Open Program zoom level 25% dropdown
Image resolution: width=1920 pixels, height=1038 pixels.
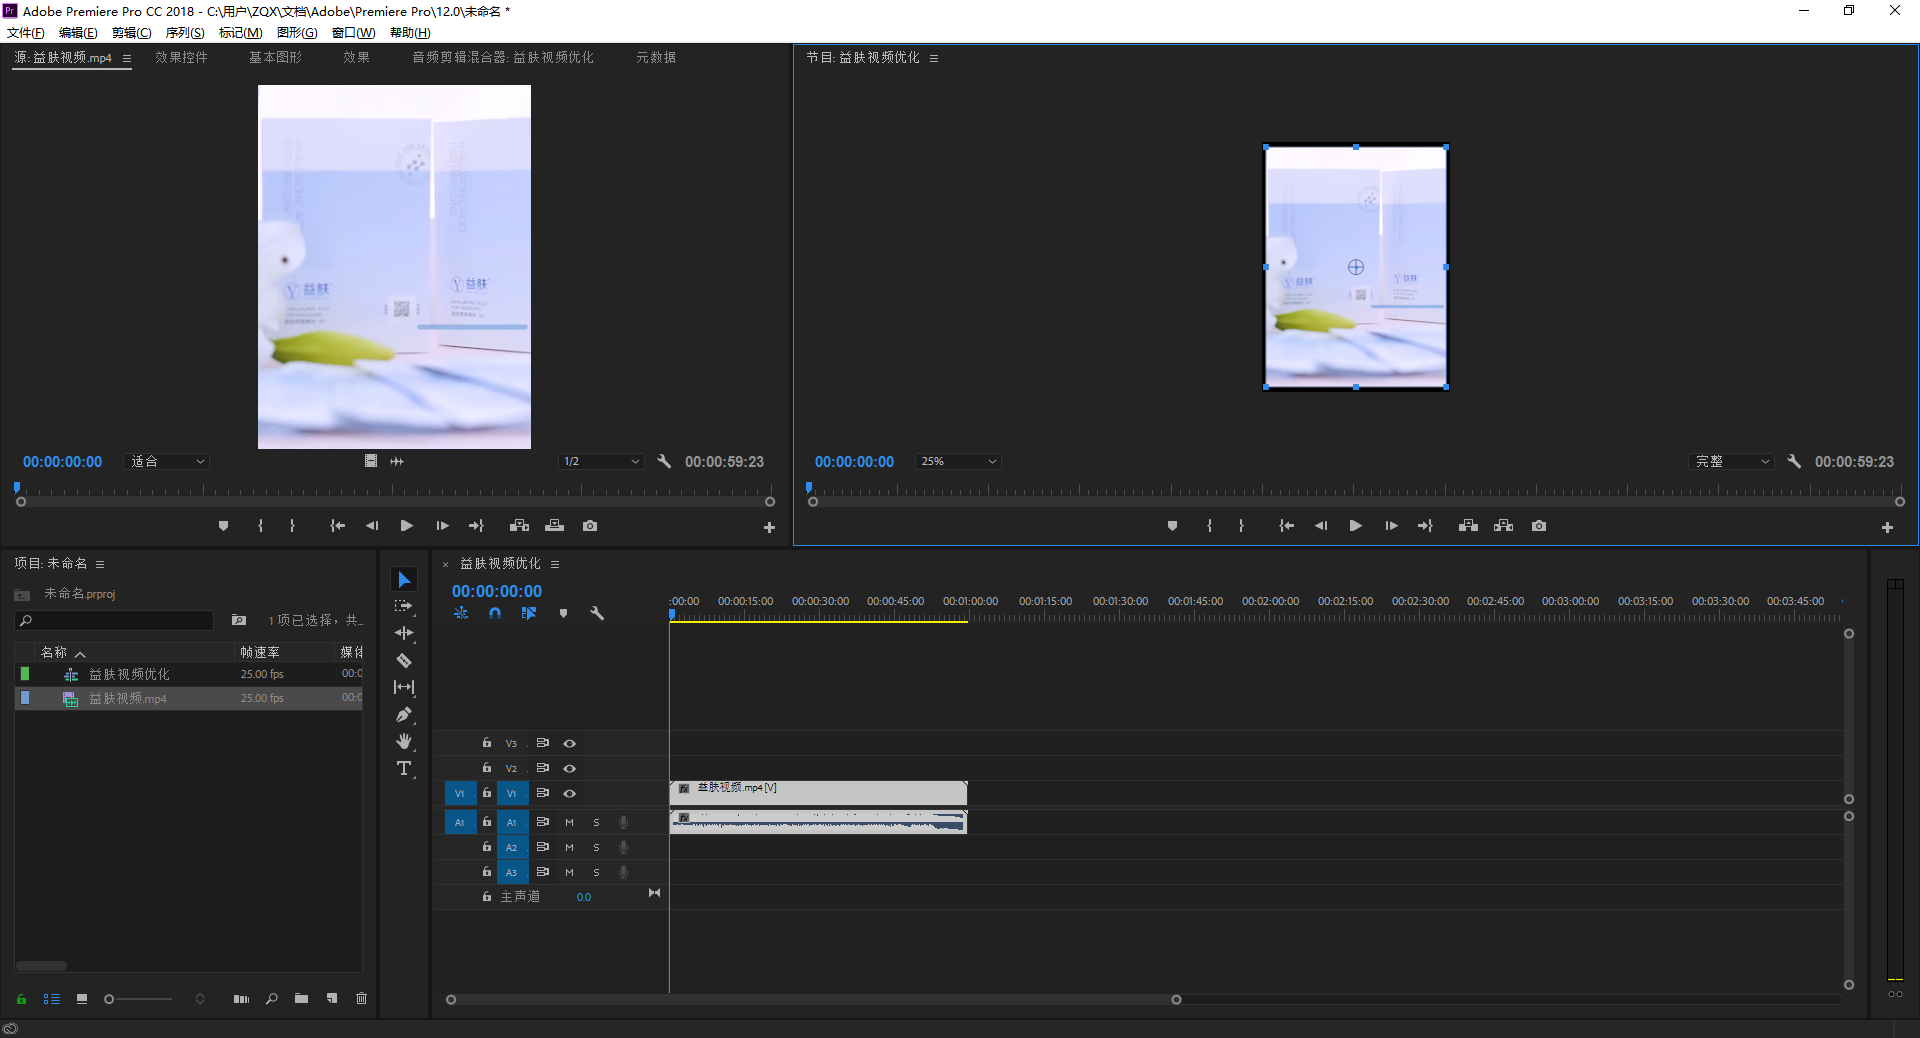(959, 461)
